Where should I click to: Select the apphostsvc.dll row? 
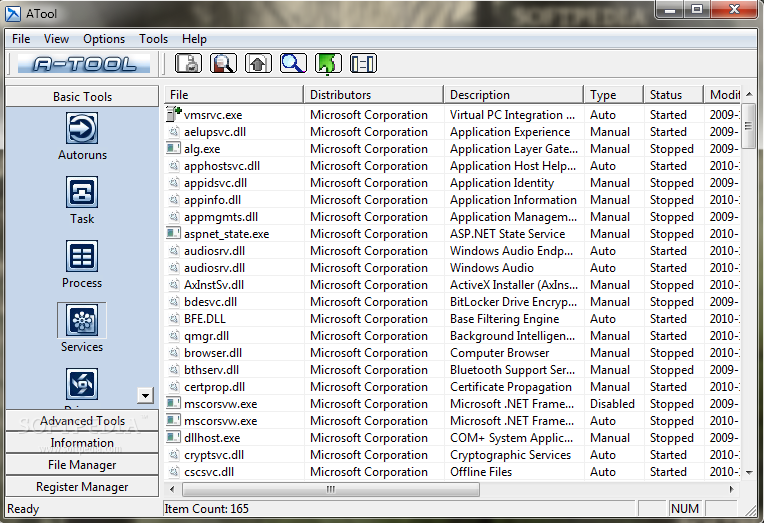(x=452, y=166)
